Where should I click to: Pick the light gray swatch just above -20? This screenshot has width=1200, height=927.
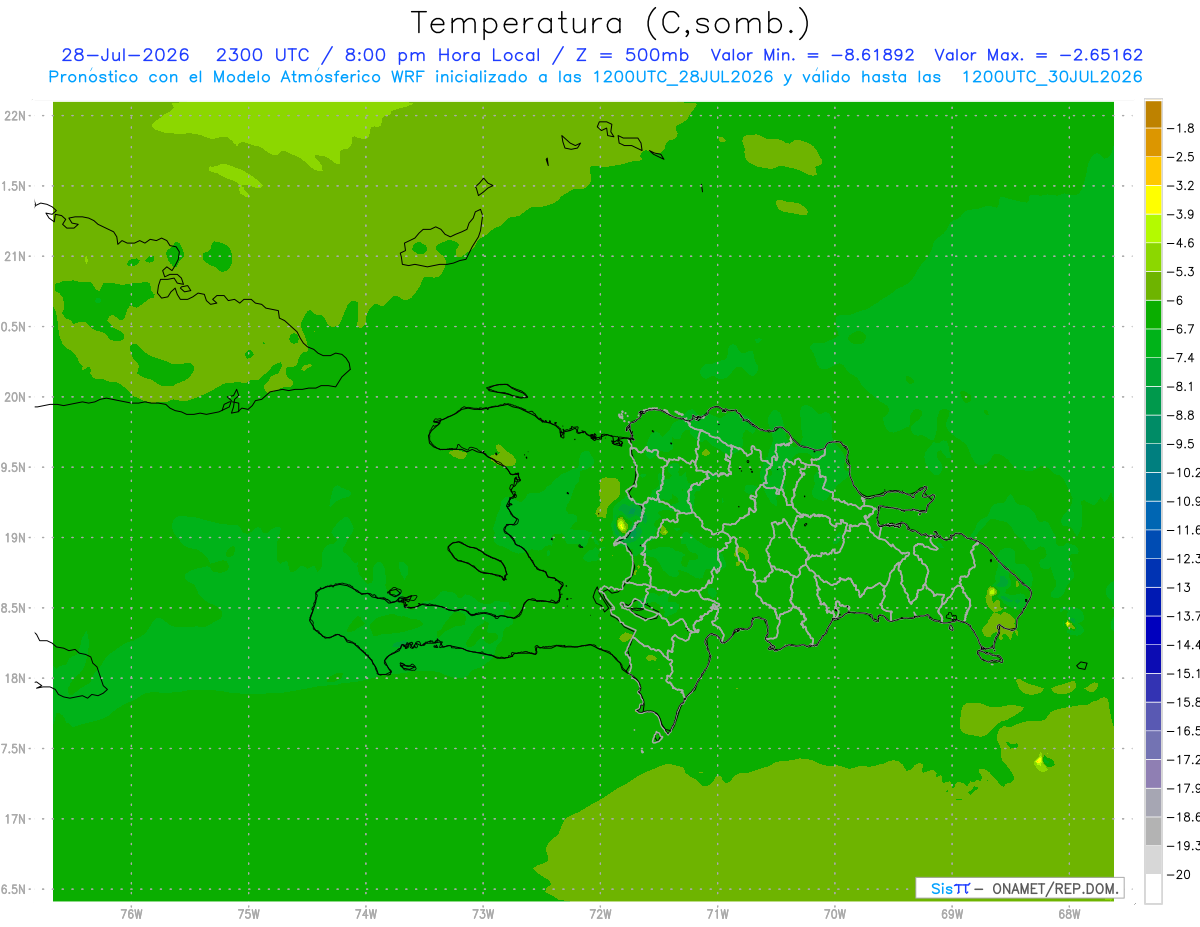(x=1153, y=860)
